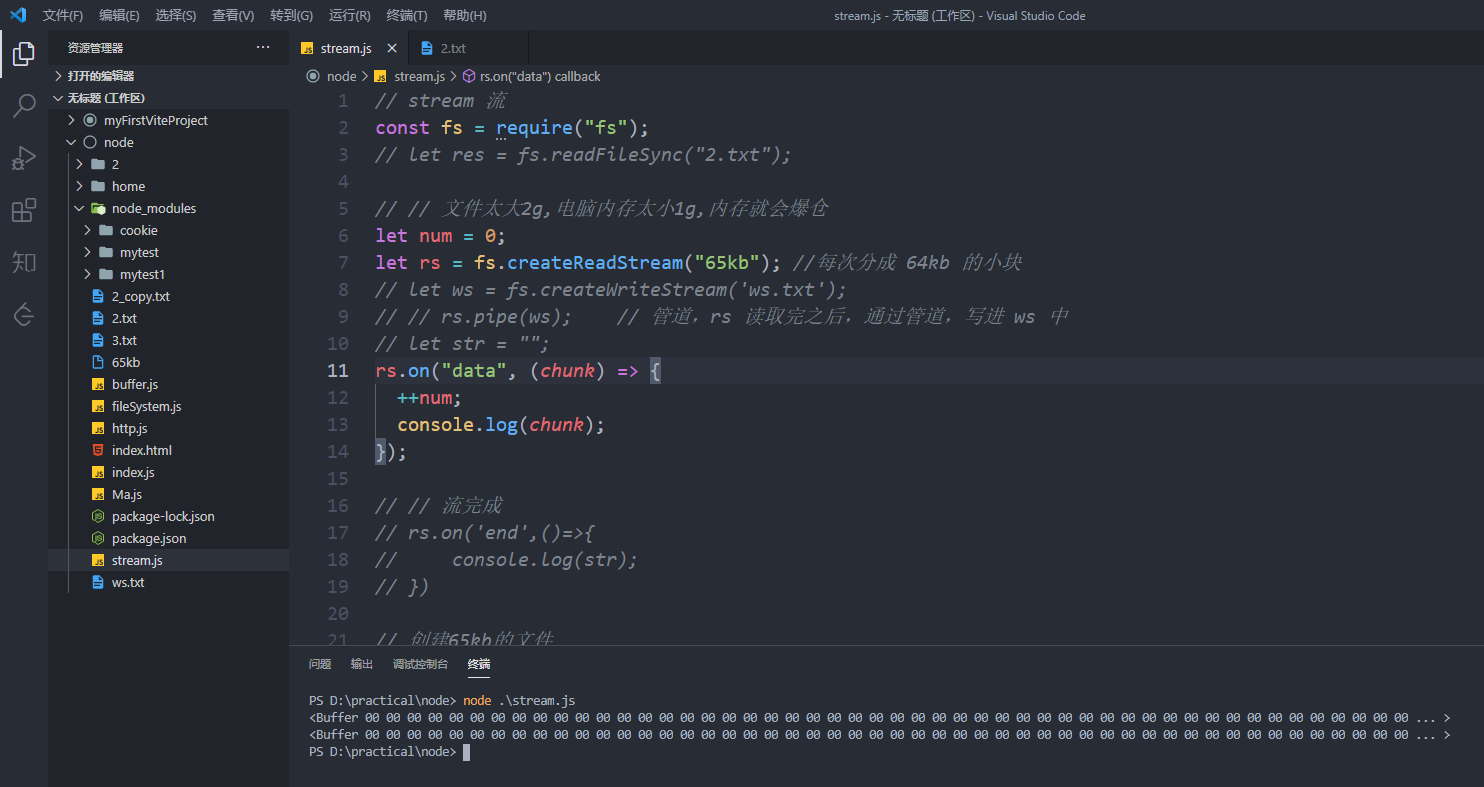Click the node breadcrumb item
The image size is (1484, 787).
tap(341, 76)
